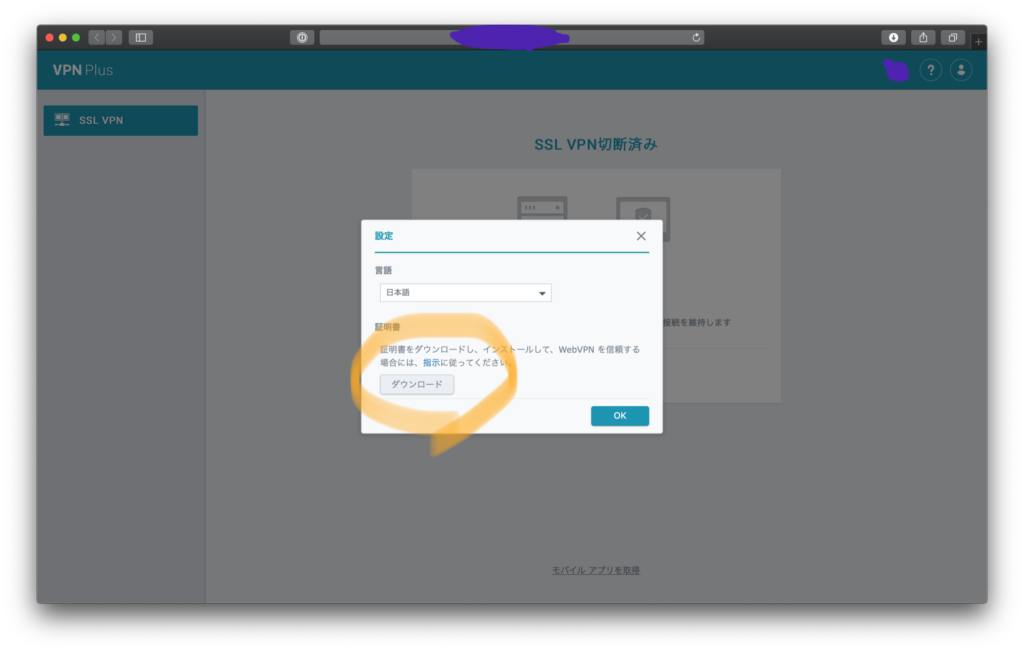Toggle the Safari sidebar button
Viewport: 1024px width, 652px height.
141,37
